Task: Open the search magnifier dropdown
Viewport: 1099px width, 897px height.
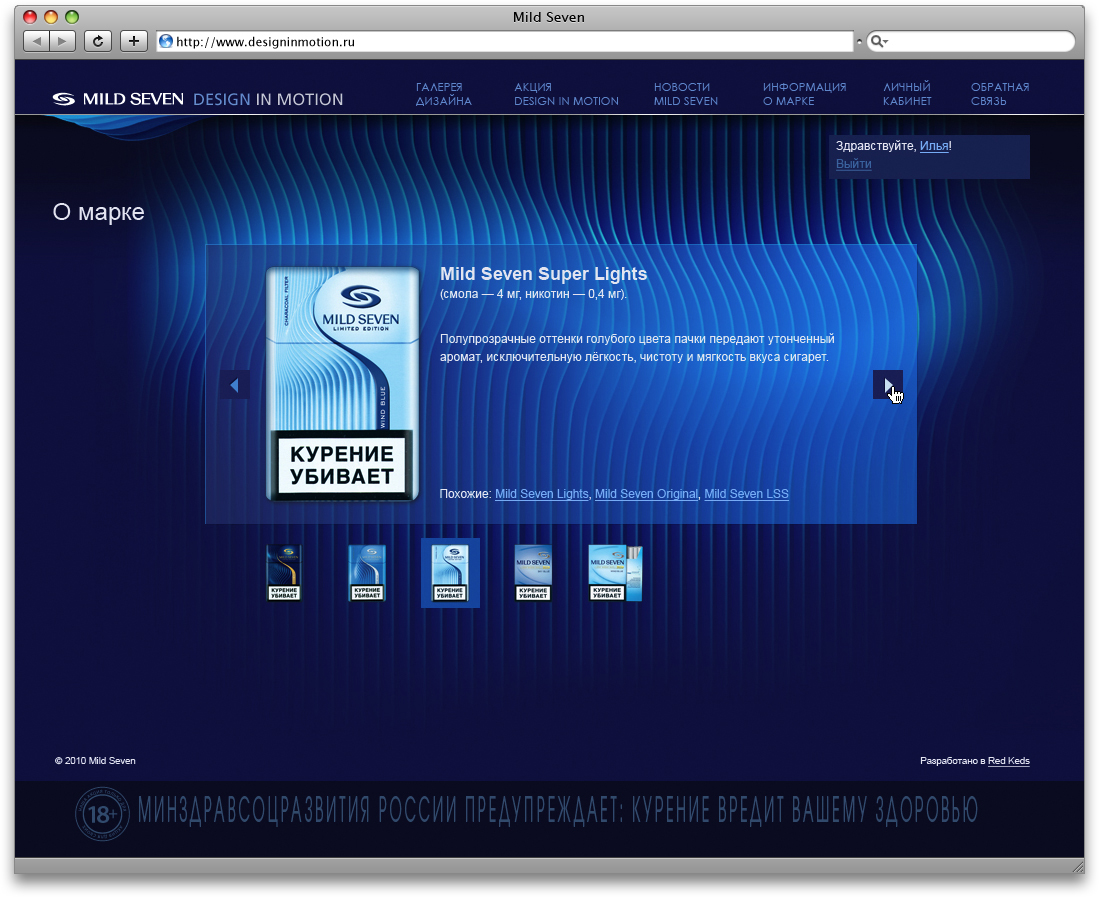Action: [878, 41]
